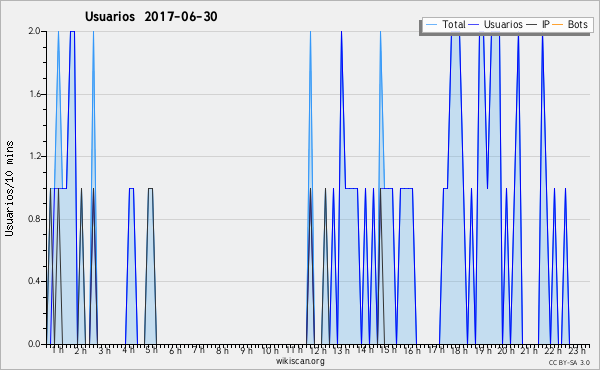Click the 11 h x-axis label
This screenshot has height=370, width=600.
[294, 350]
